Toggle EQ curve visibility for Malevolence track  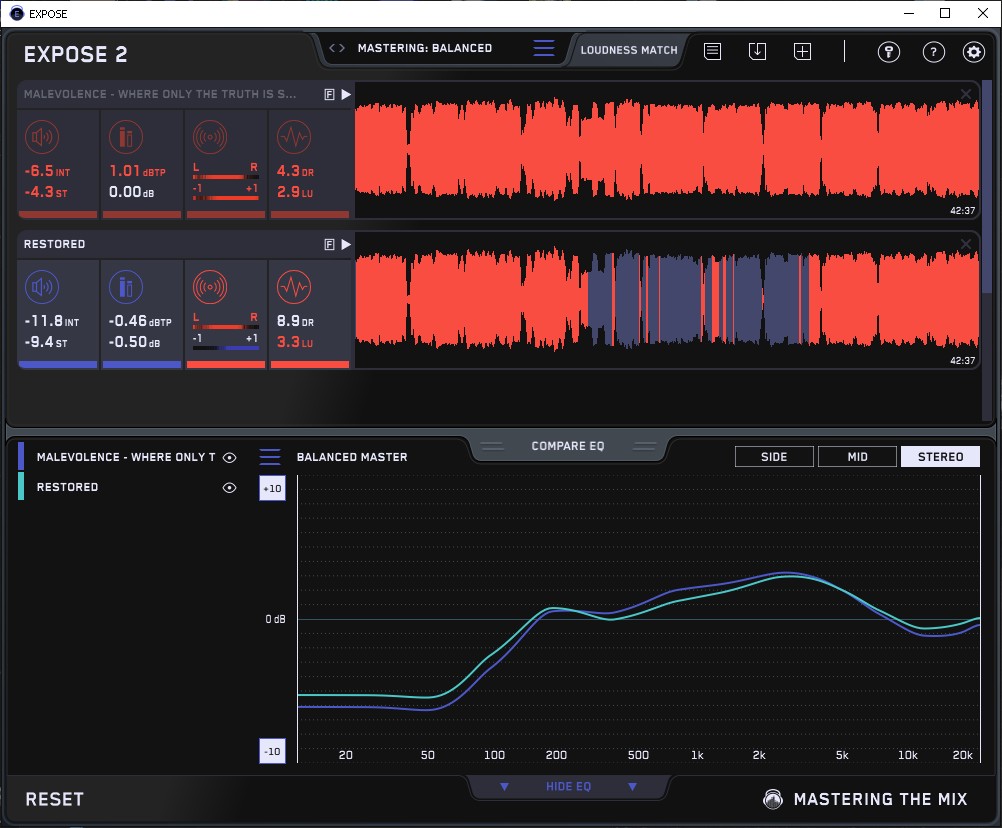coord(229,457)
